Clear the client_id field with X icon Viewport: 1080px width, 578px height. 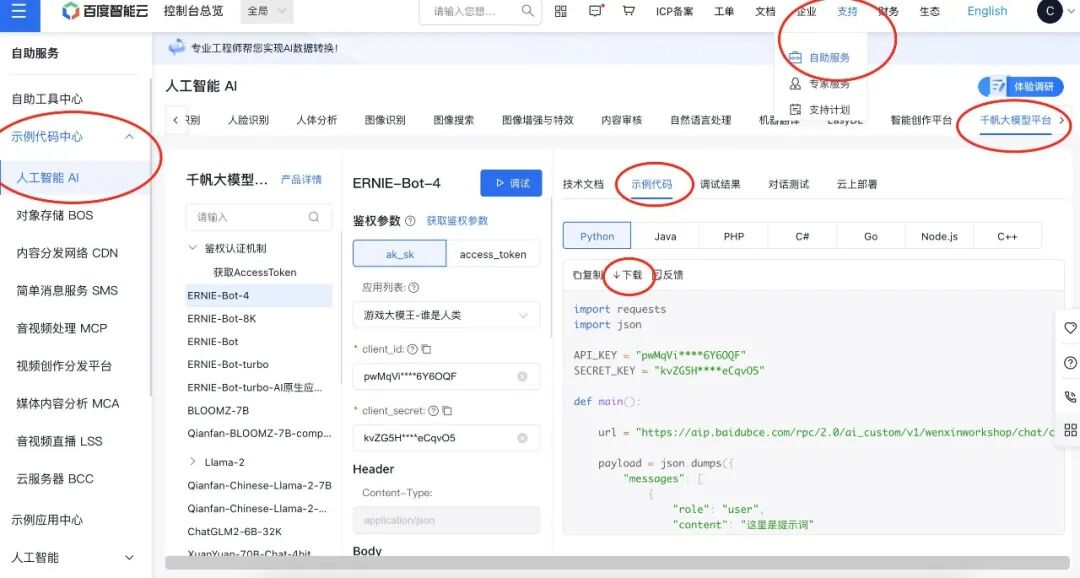click(x=522, y=376)
